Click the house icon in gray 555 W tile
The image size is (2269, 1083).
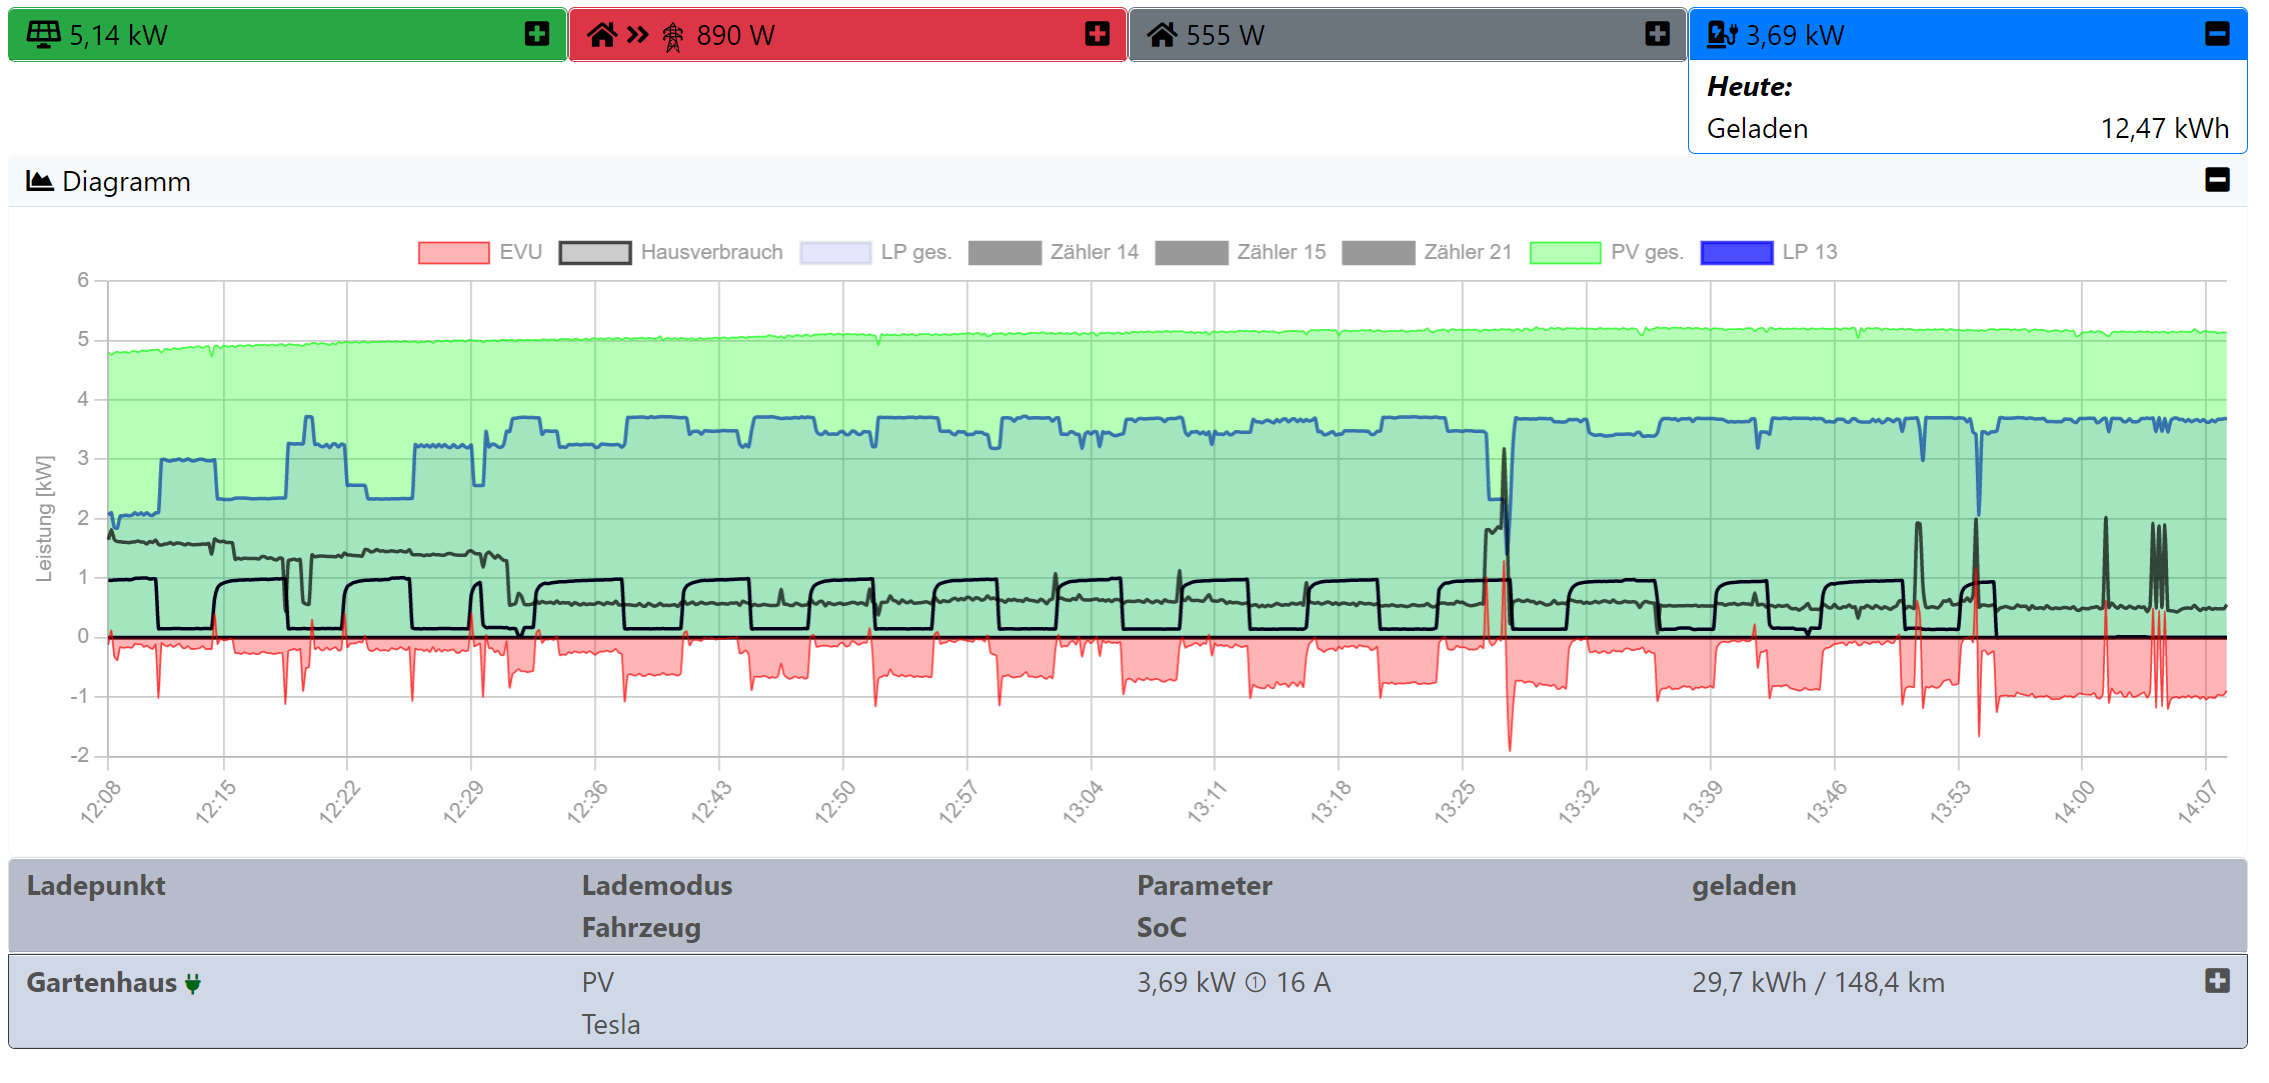(x=1161, y=35)
